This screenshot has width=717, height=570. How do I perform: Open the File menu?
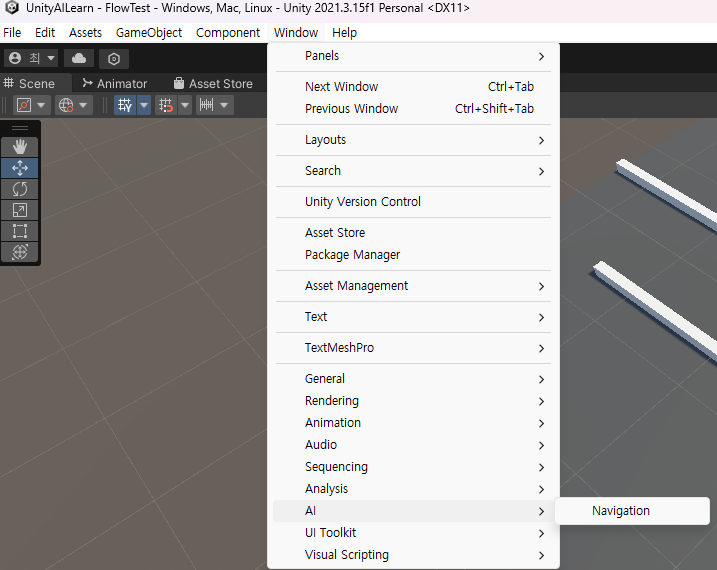(x=12, y=33)
